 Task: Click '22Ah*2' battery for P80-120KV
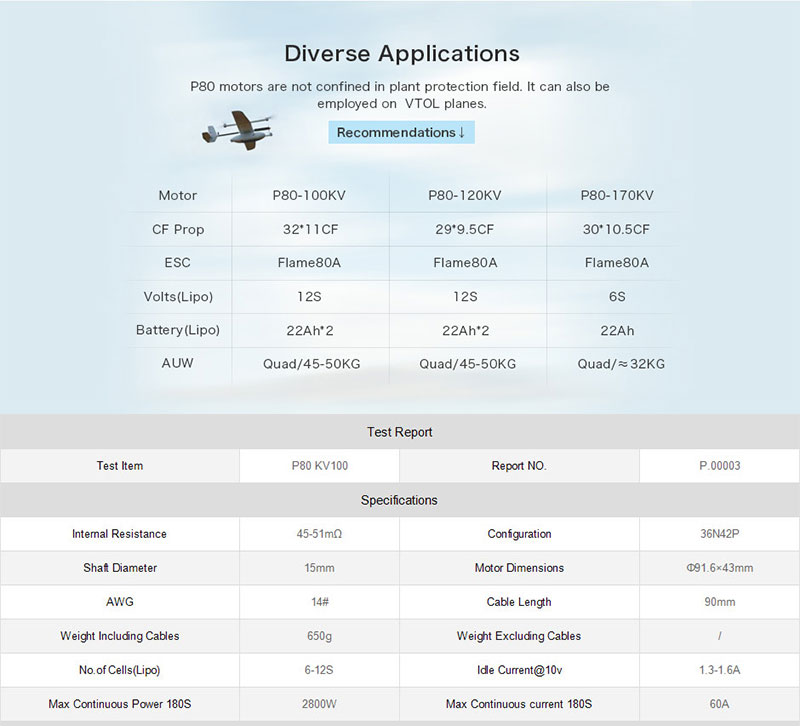[465, 331]
